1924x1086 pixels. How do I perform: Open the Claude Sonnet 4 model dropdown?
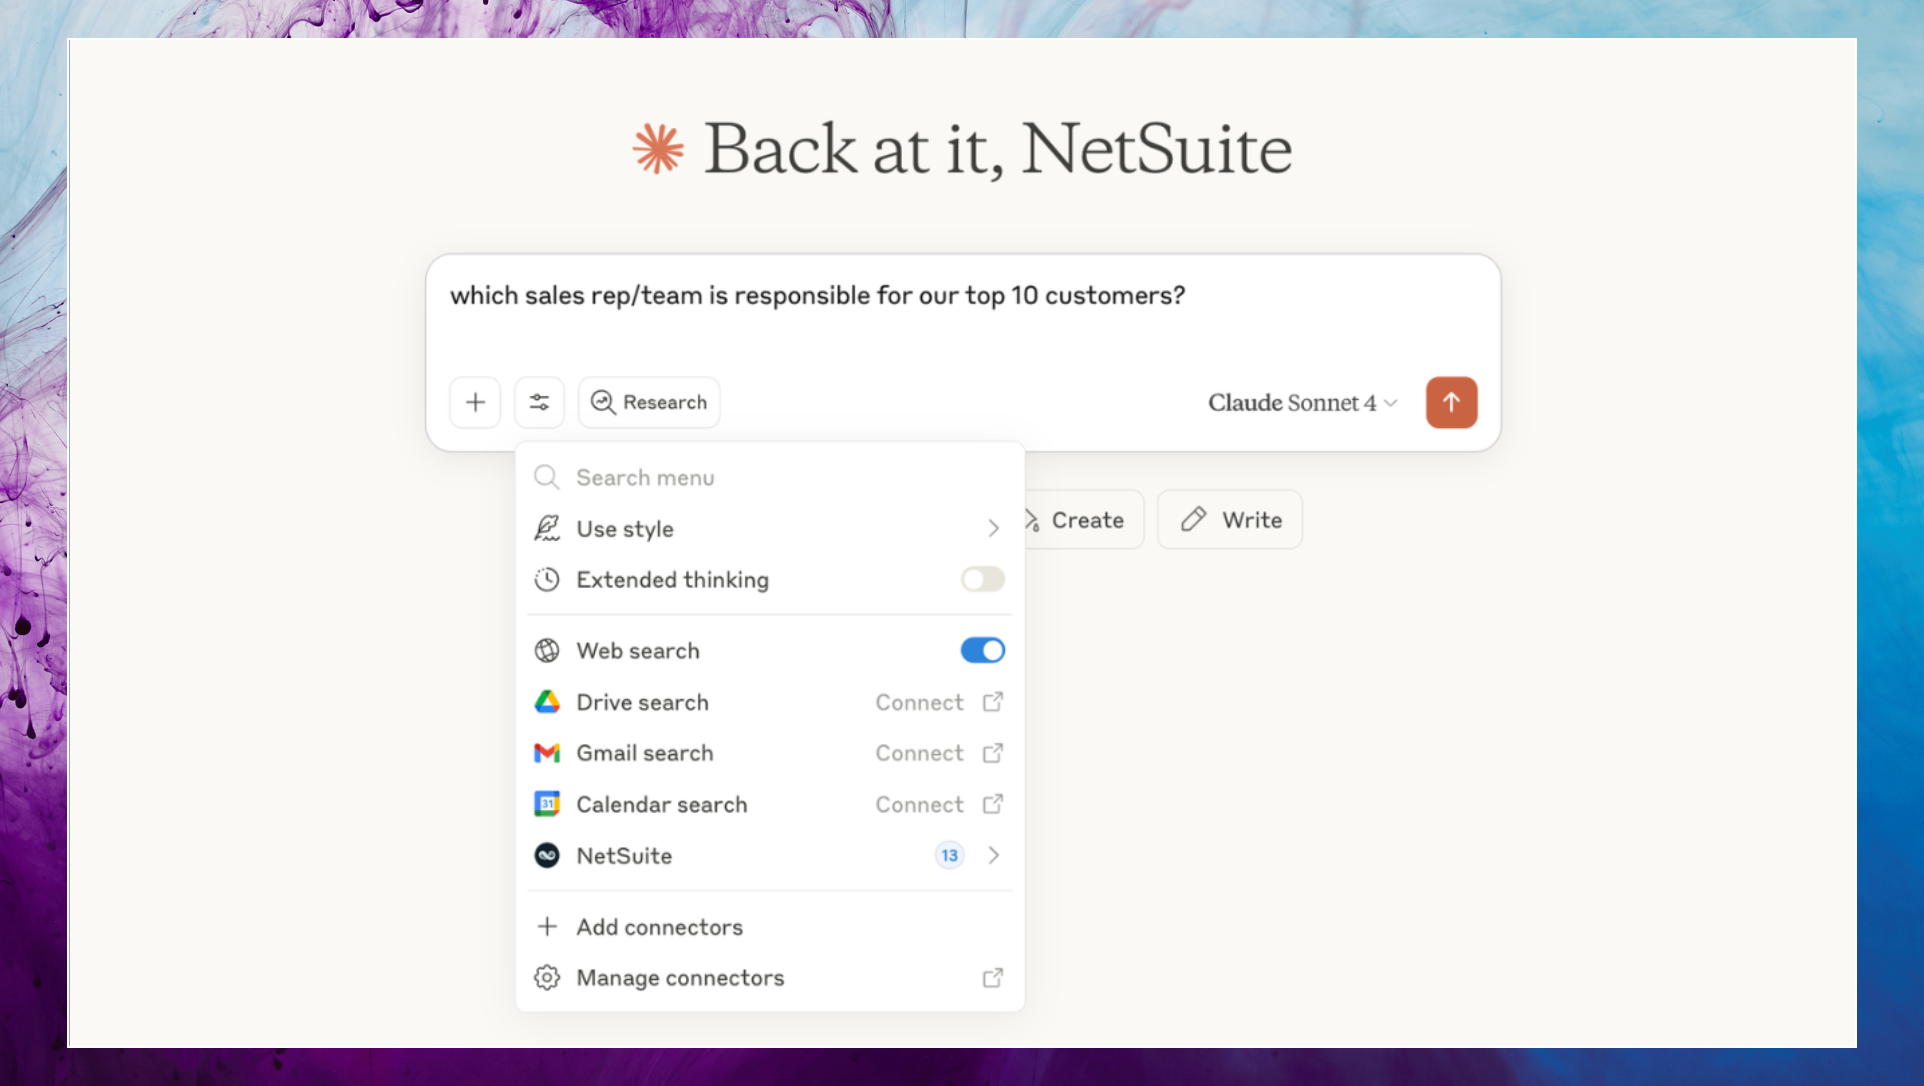click(1302, 402)
